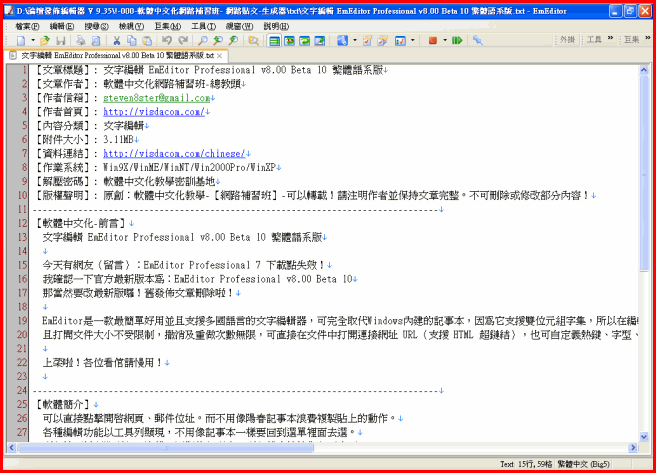Click the Cut scissors icon
Screen dimensions: 656x473
(116, 41)
